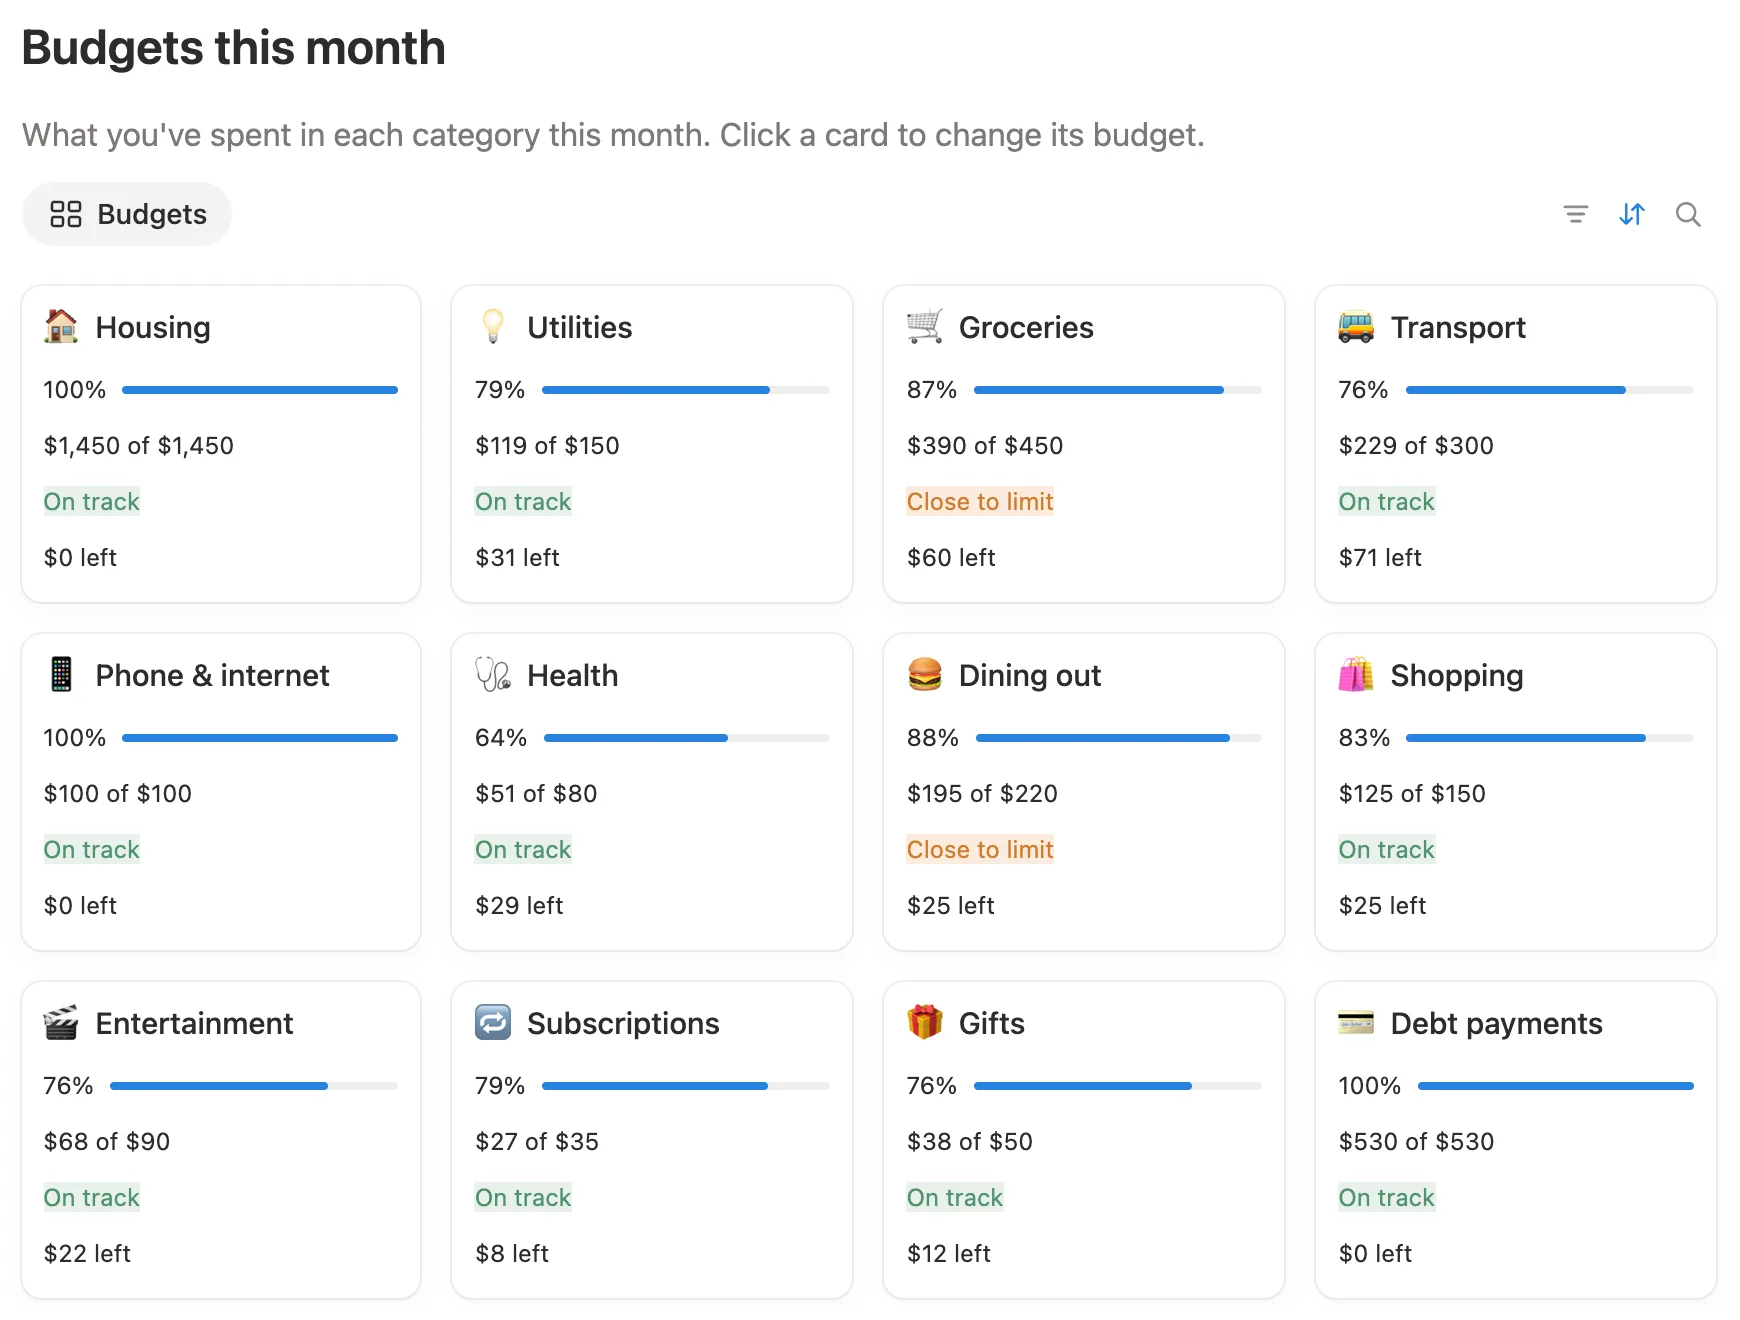Click the Debt payments credit card icon

1356,1023
